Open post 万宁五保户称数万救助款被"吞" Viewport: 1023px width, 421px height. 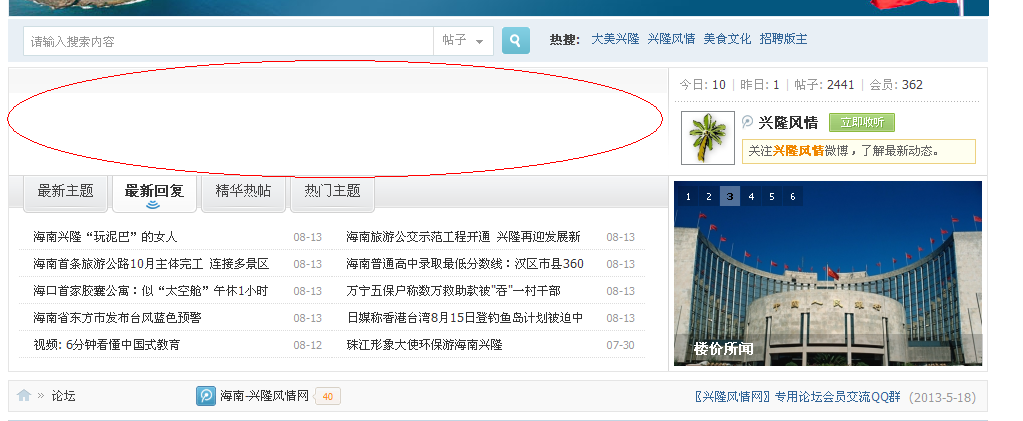pos(453,290)
